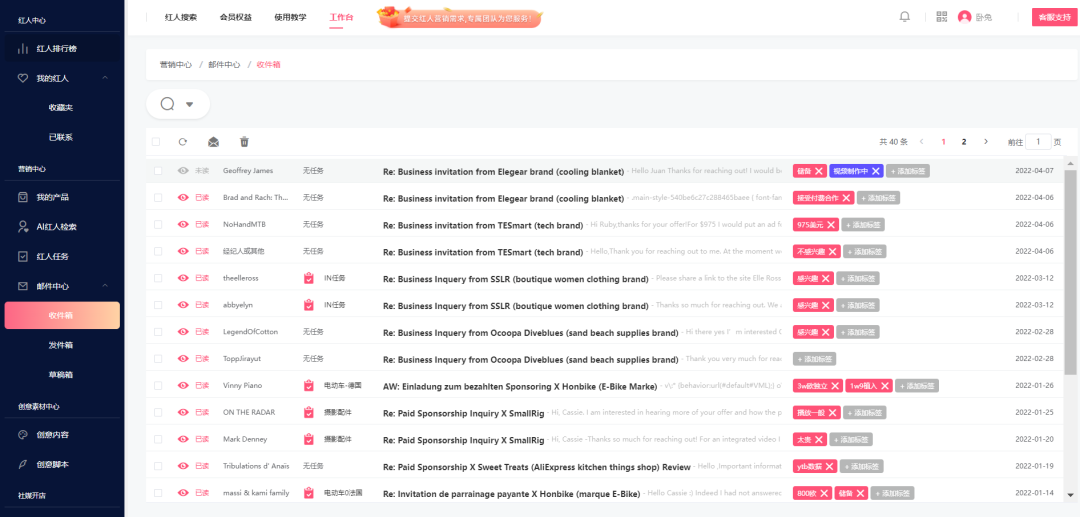Image resolution: width=1080 pixels, height=517 pixels.
Task: Check the NoHandMTB email checkbox
Action: click(158, 224)
